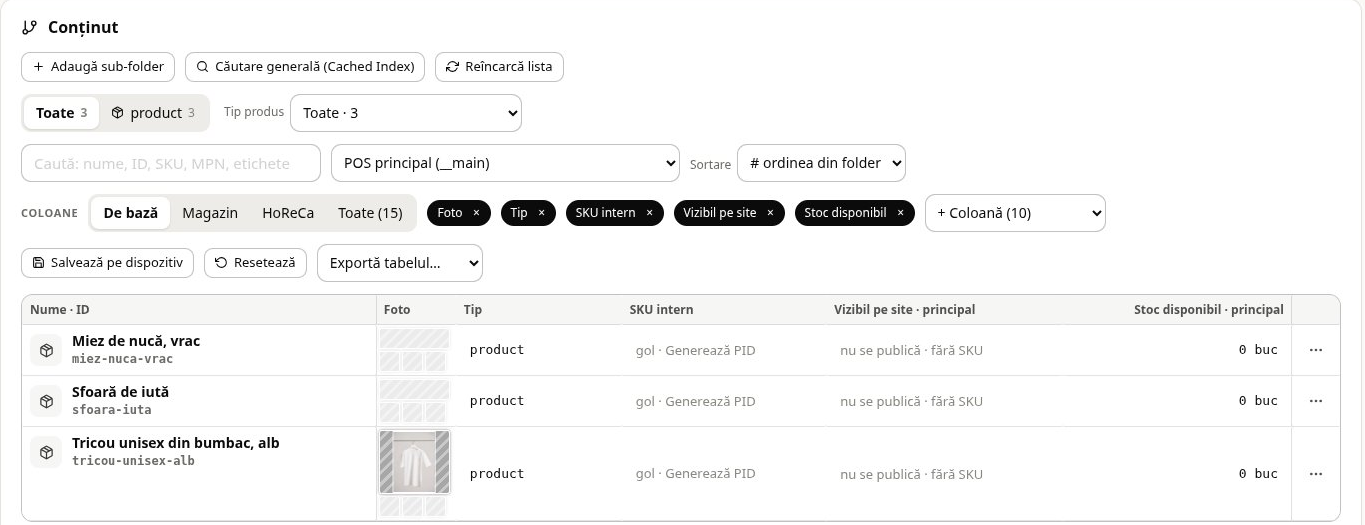Screen dimensions: 1365x525
Task: Click the refresh icon in Reîncarcă lista
Action: [453, 67]
